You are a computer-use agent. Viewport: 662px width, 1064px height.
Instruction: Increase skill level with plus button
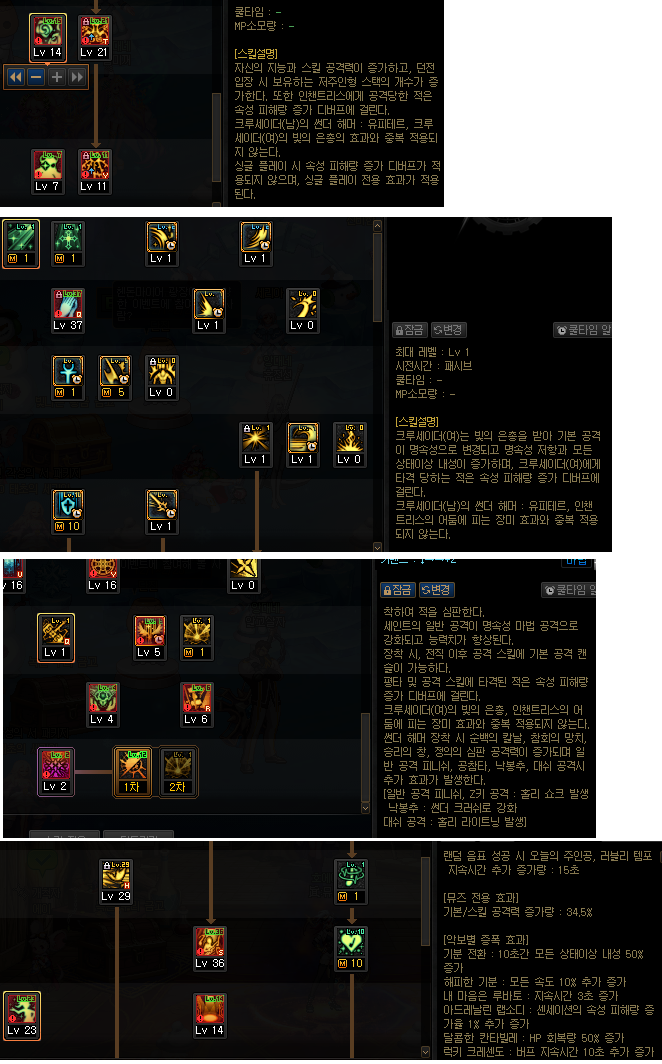(x=57, y=77)
